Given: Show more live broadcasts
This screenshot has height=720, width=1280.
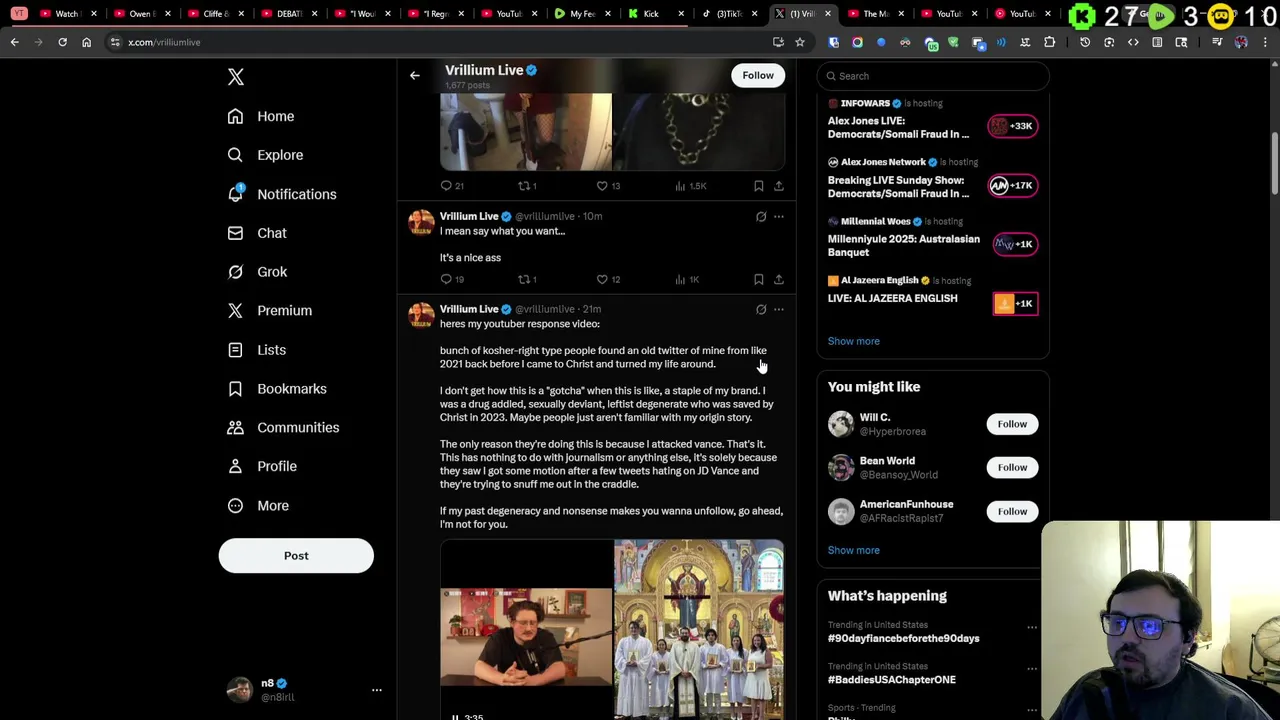Looking at the screenshot, I should point(853,341).
